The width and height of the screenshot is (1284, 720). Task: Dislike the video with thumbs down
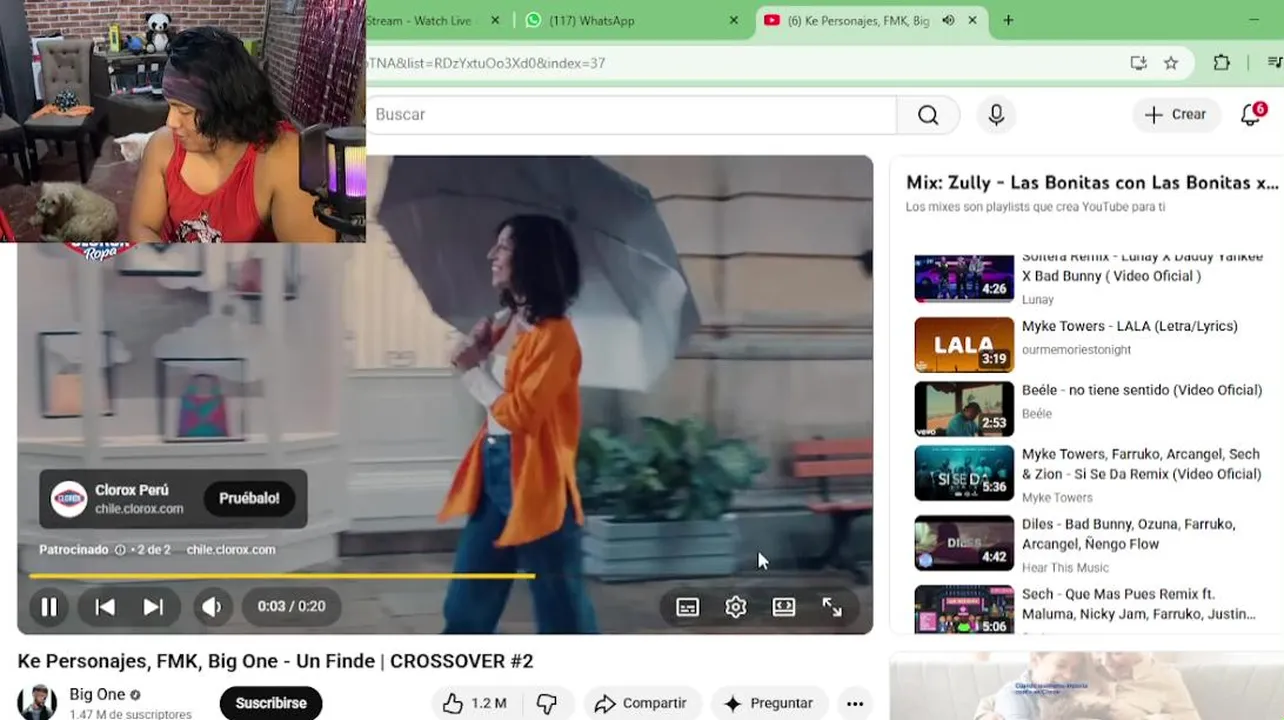click(547, 703)
